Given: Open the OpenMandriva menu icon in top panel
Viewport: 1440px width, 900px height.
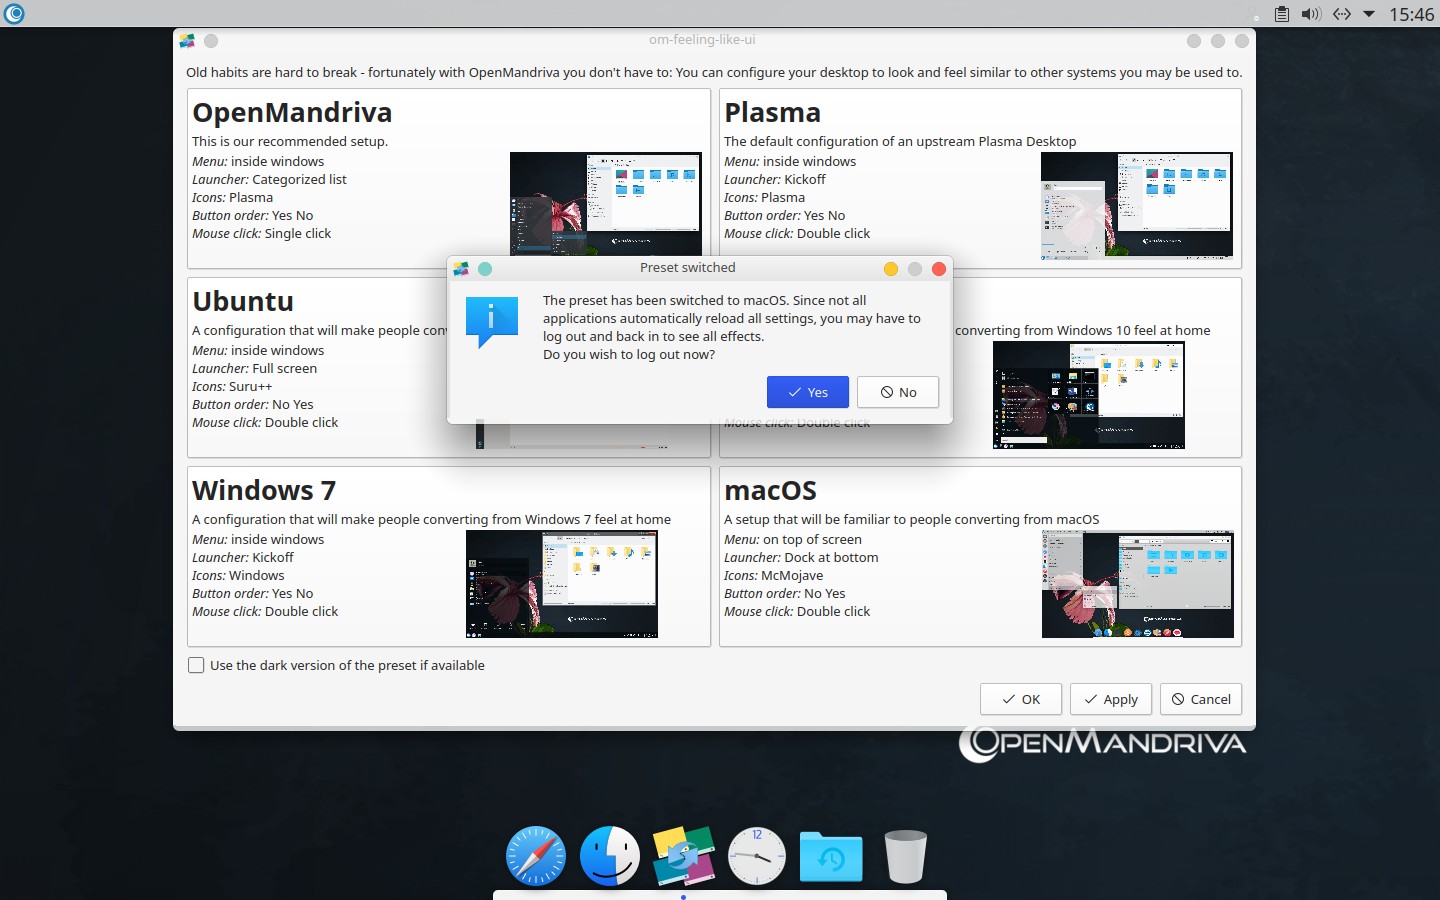Looking at the screenshot, I should coord(14,14).
